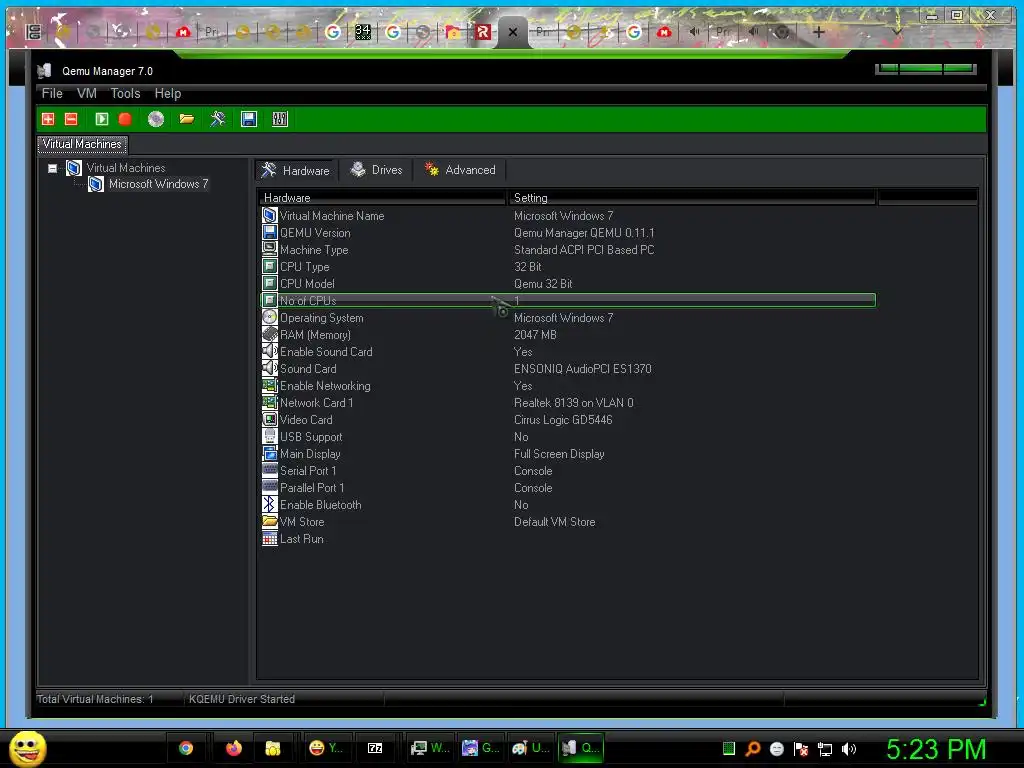Open the browser tab list chevron
This screenshot has height=768, width=1024.
tap(897, 31)
